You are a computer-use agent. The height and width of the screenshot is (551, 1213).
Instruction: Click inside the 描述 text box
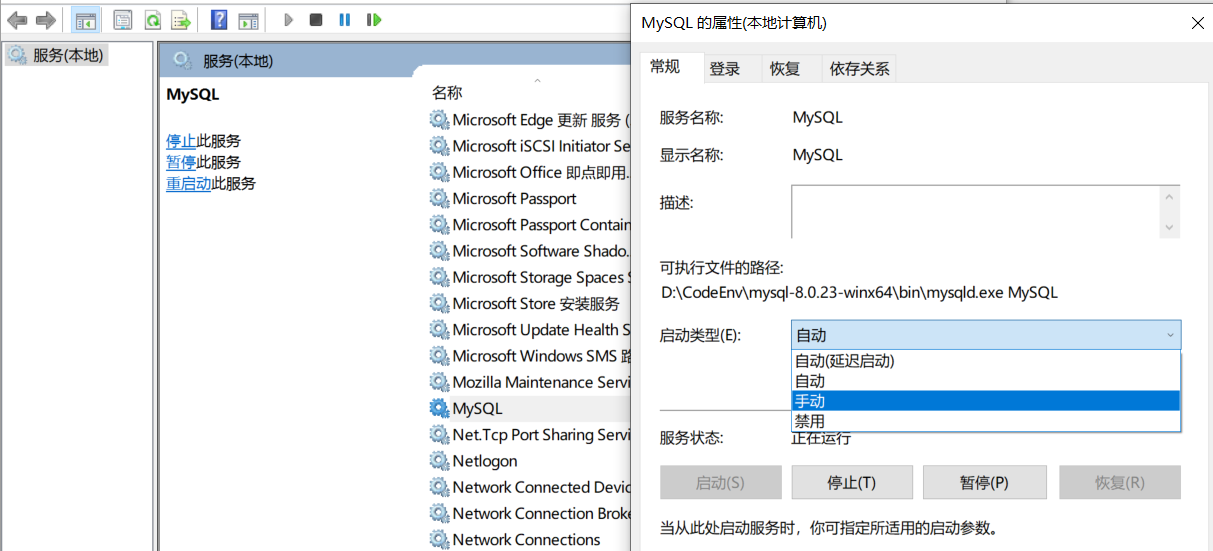[975, 211]
